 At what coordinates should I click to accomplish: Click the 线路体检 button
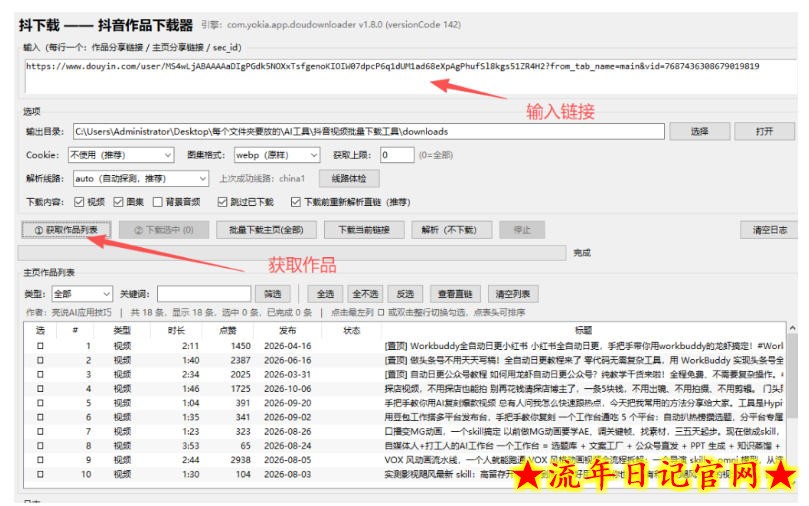click(x=349, y=178)
